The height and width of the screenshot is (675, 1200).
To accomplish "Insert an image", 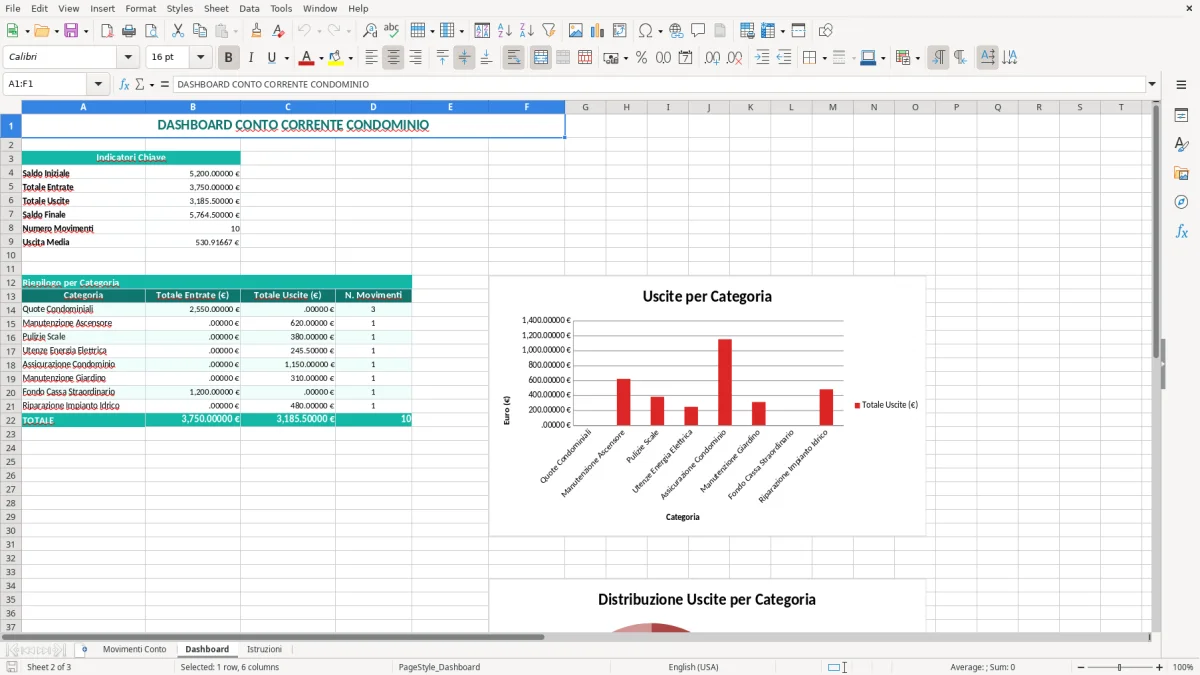I will coord(575,31).
